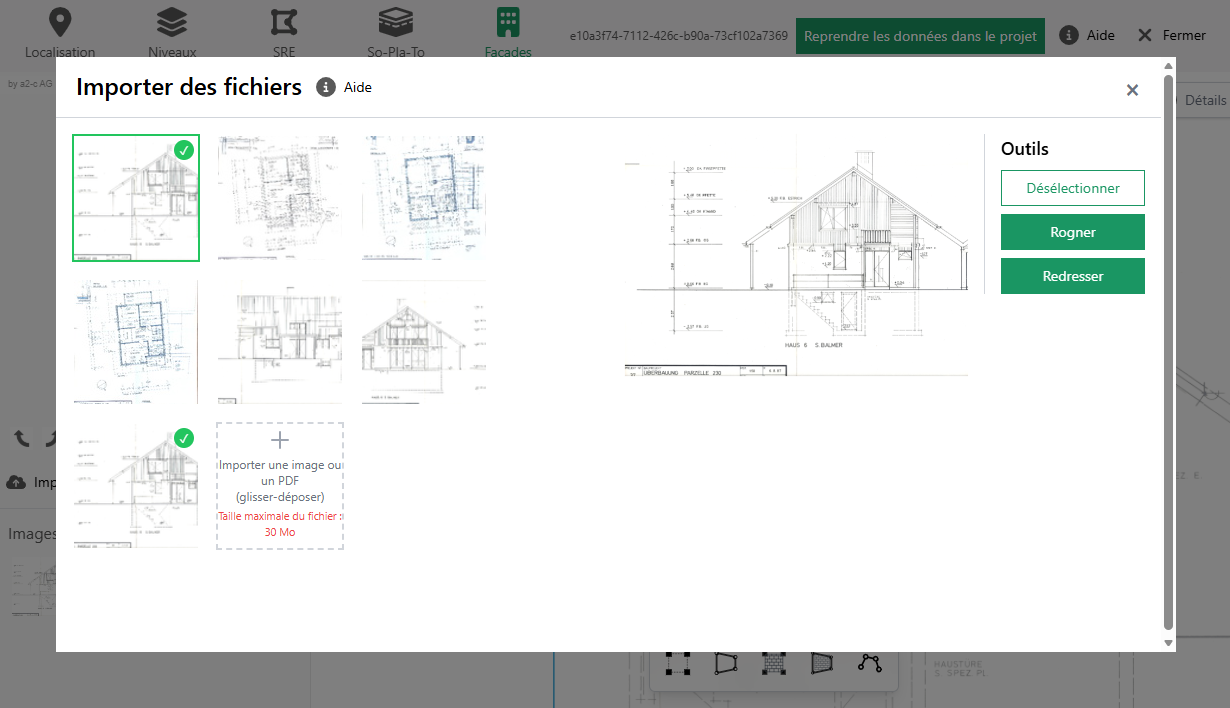
Task: Select the wide house elevation thumbnail in the middle row
Action: click(x=424, y=342)
